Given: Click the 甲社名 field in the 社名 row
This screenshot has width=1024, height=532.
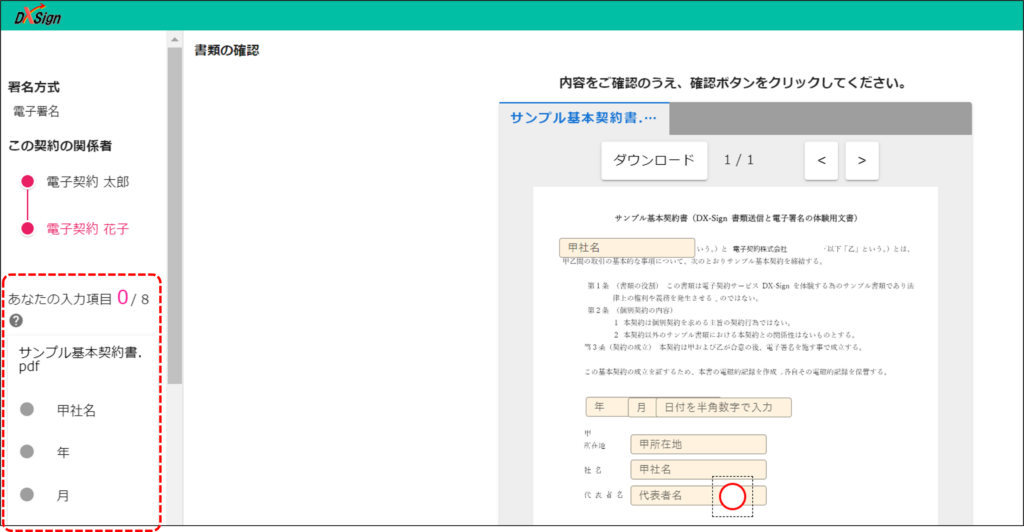Looking at the screenshot, I should coord(698,470).
